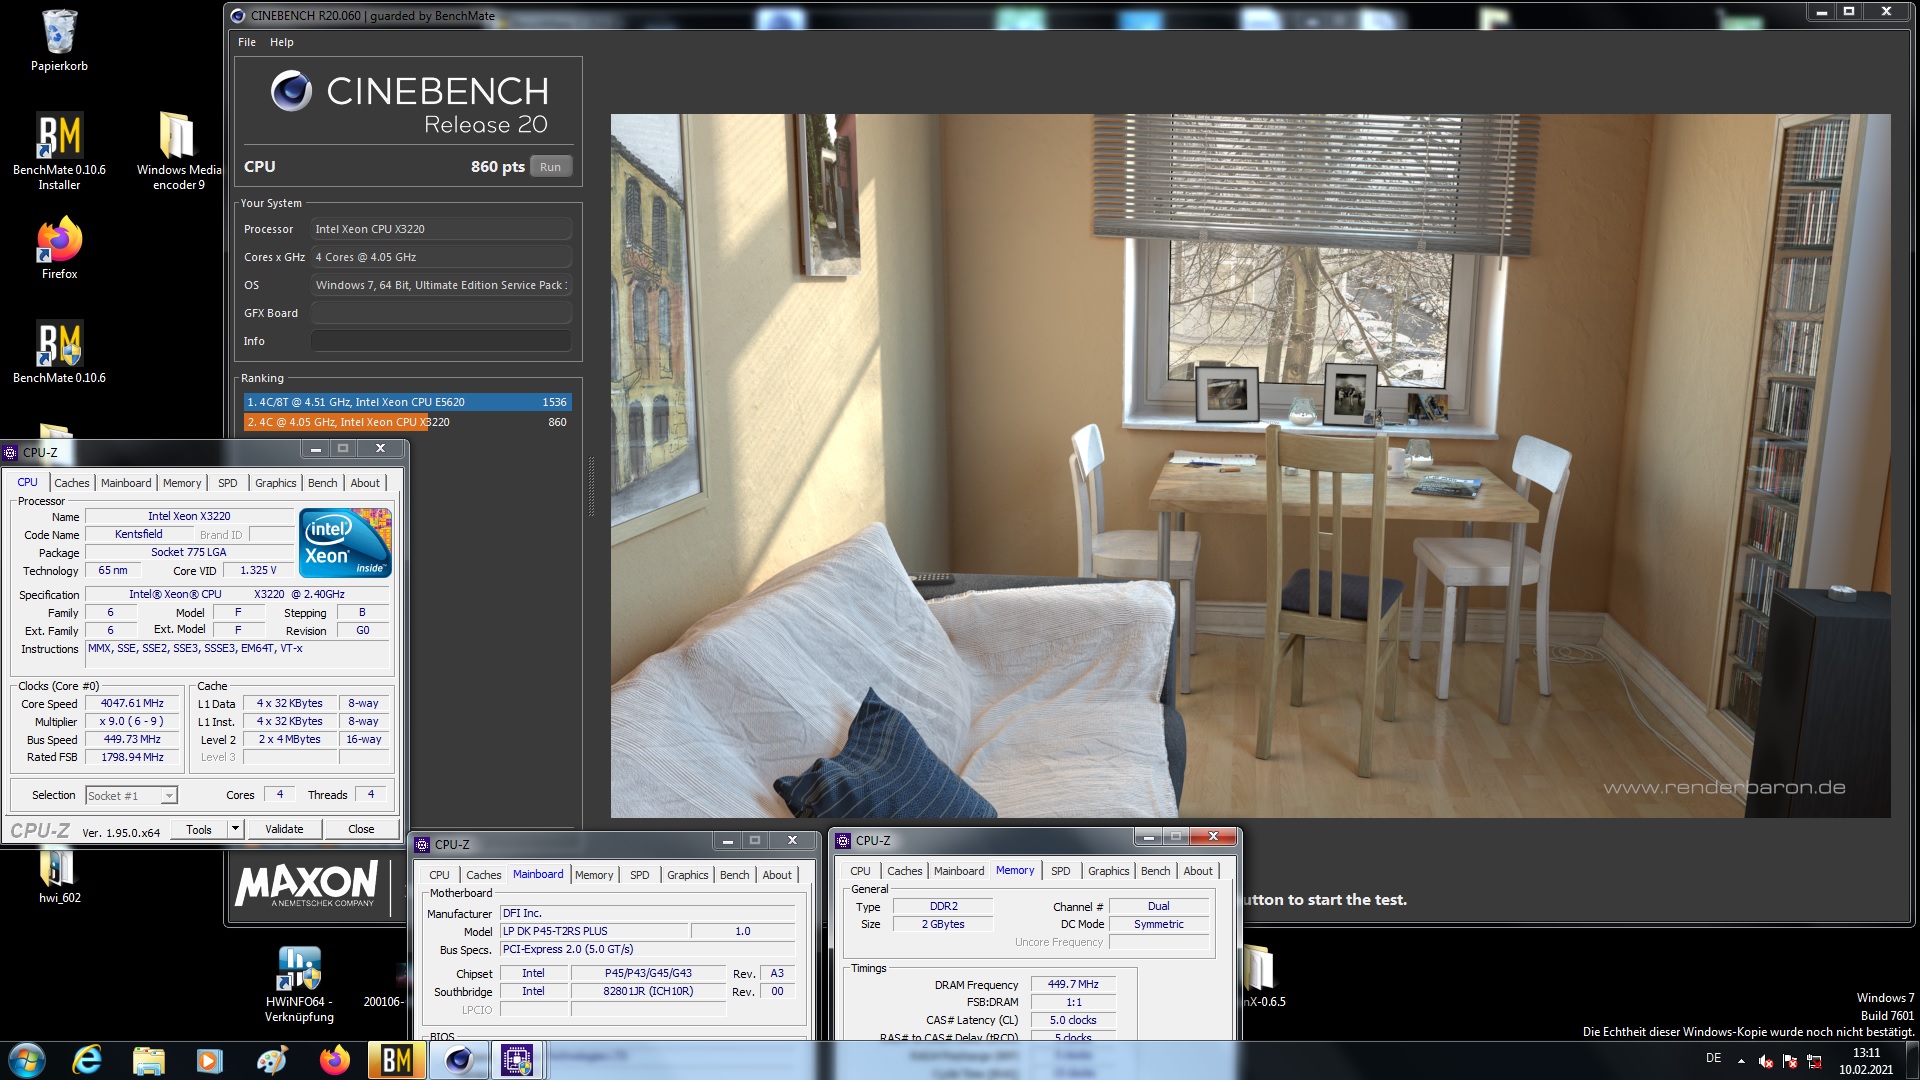Click the Close button in CPU-Z

pyautogui.click(x=361, y=829)
